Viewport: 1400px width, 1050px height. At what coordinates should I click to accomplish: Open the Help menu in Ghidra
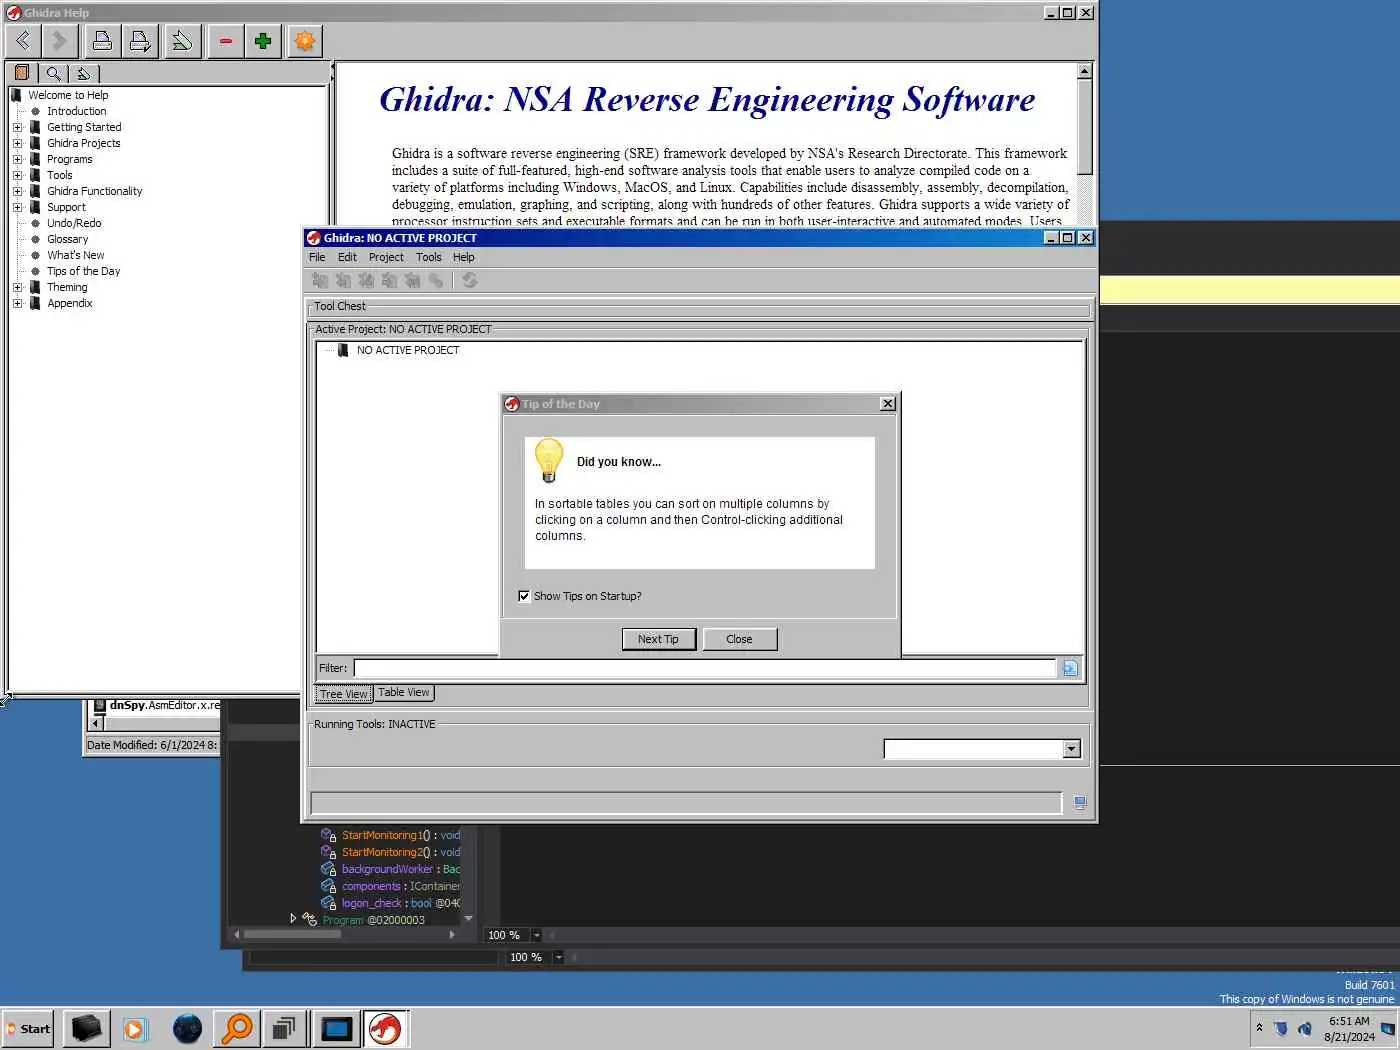click(x=463, y=257)
